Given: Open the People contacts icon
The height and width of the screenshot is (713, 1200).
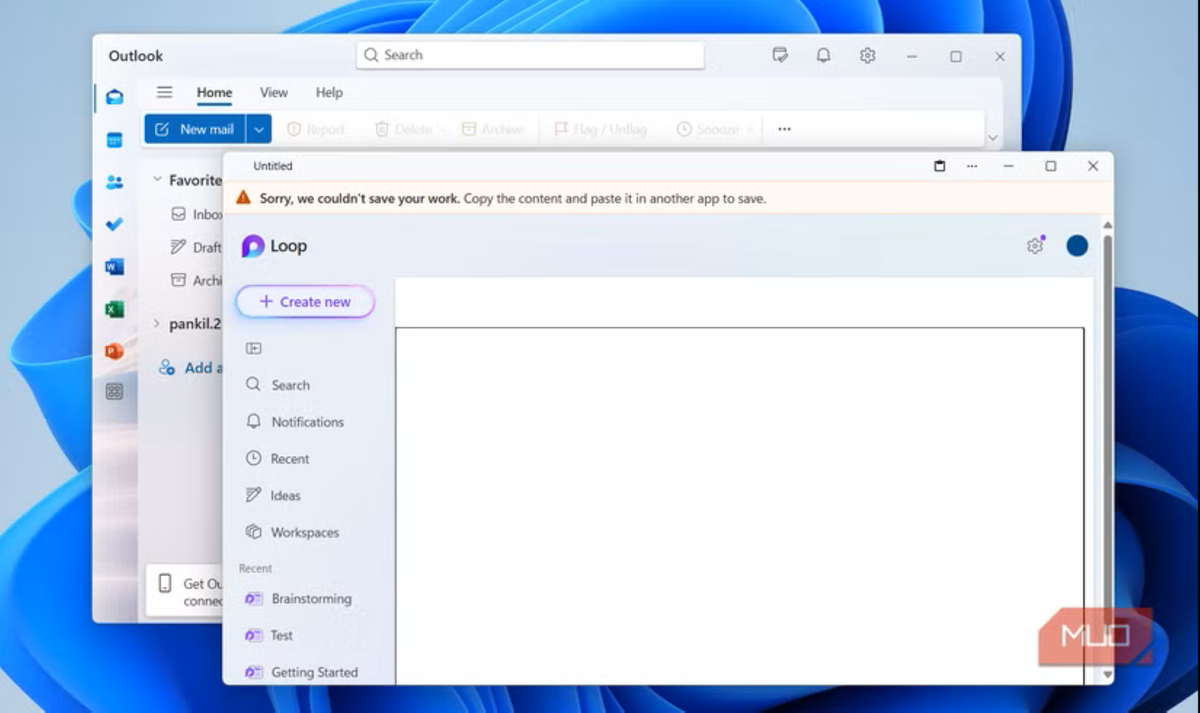Looking at the screenshot, I should pyautogui.click(x=114, y=182).
